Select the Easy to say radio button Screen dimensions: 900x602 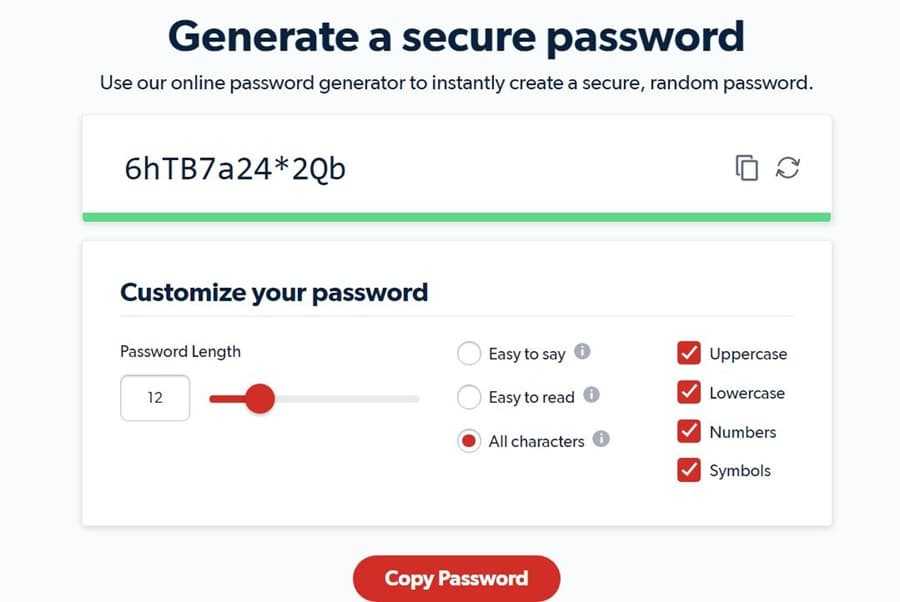click(x=468, y=352)
